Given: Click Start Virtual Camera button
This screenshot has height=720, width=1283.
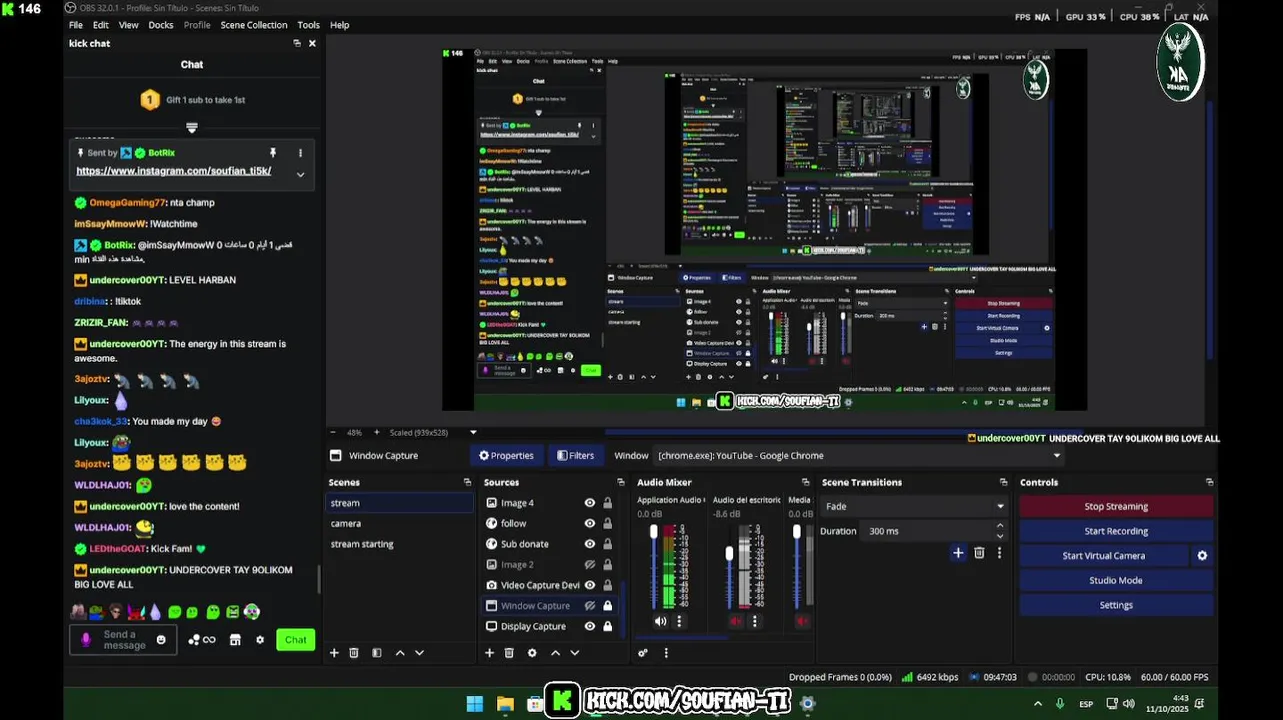Looking at the screenshot, I should point(1104,556).
